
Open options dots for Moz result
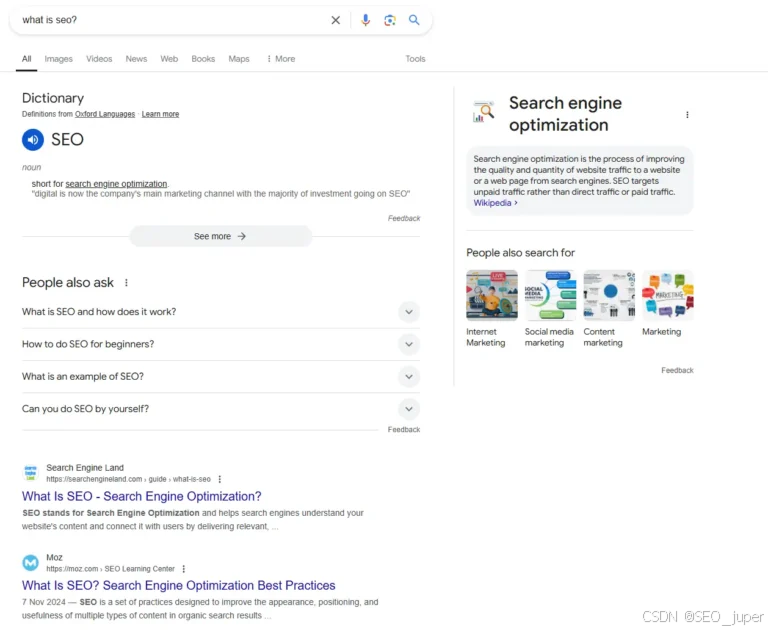pyautogui.click(x=184, y=569)
